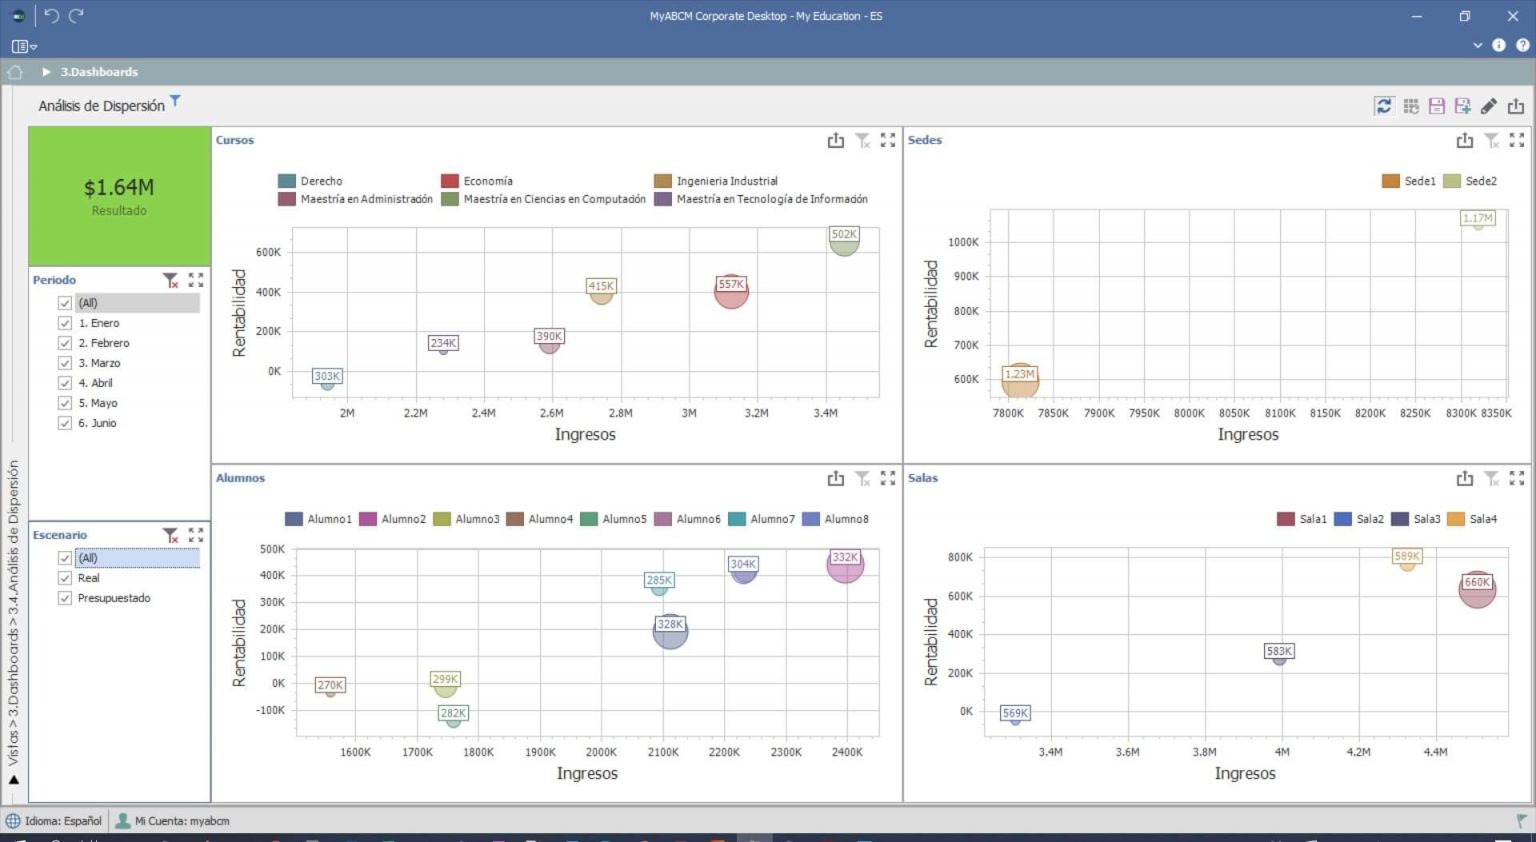Screen dimensions: 1536x842
Task: Click the save-as icon with plus sign
Action: pyautogui.click(x=1463, y=106)
